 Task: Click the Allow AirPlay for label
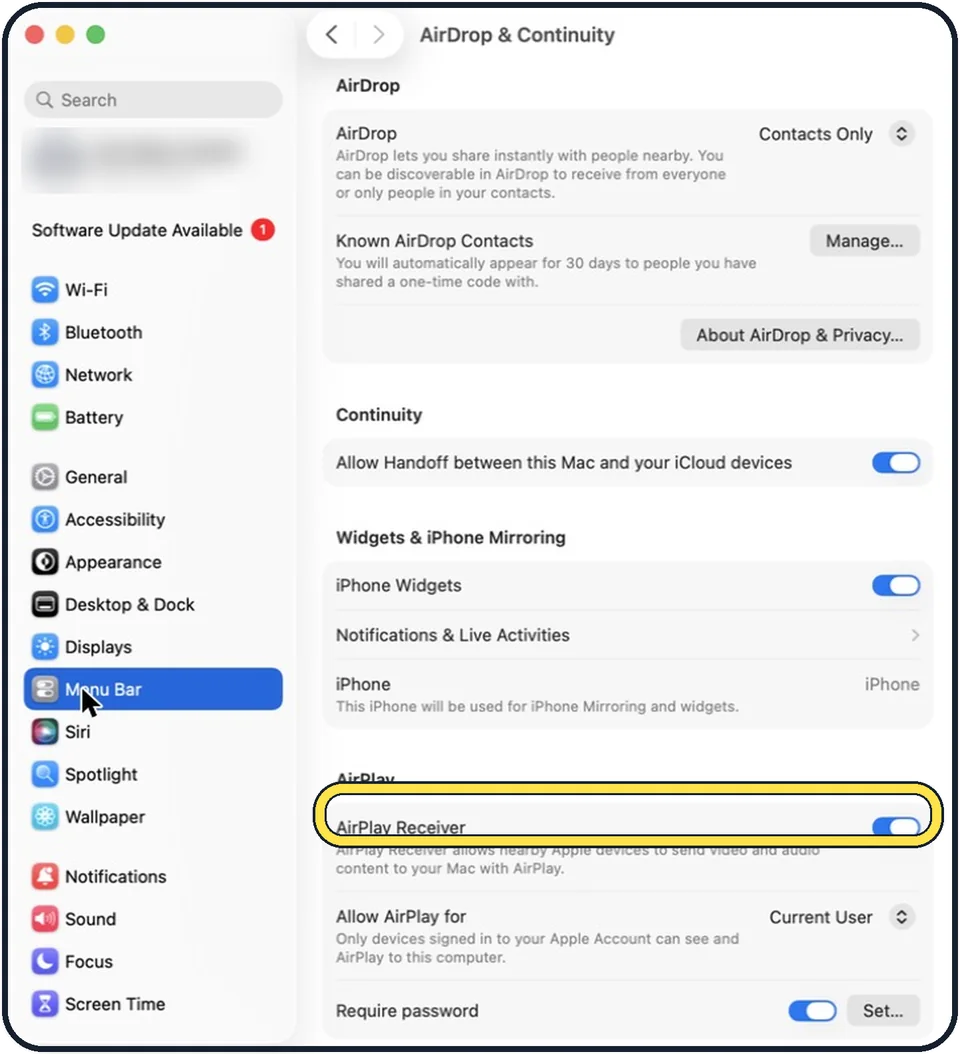(x=401, y=916)
